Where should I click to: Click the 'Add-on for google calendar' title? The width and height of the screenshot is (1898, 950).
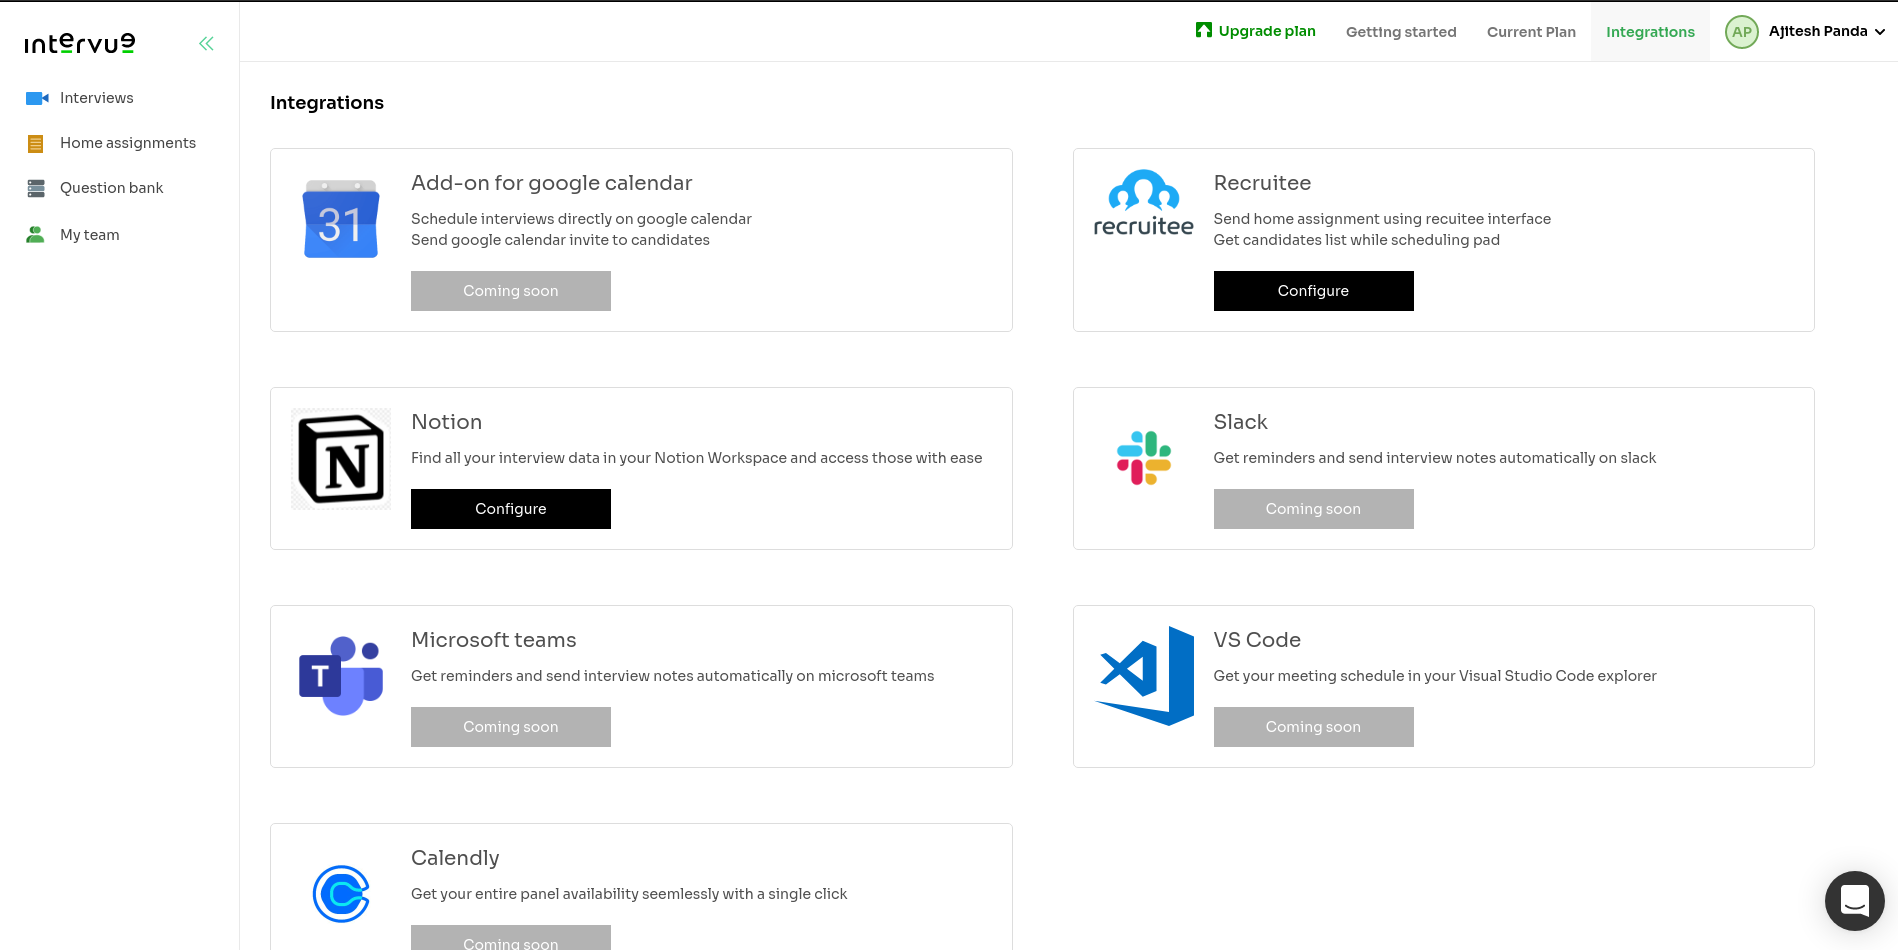[551, 183]
